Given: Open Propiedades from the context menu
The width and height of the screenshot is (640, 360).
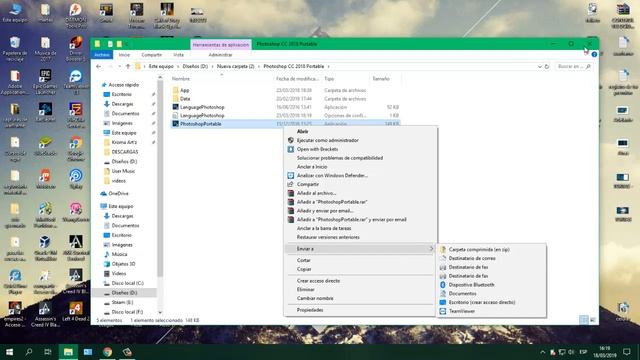Looking at the screenshot, I should [x=310, y=310].
